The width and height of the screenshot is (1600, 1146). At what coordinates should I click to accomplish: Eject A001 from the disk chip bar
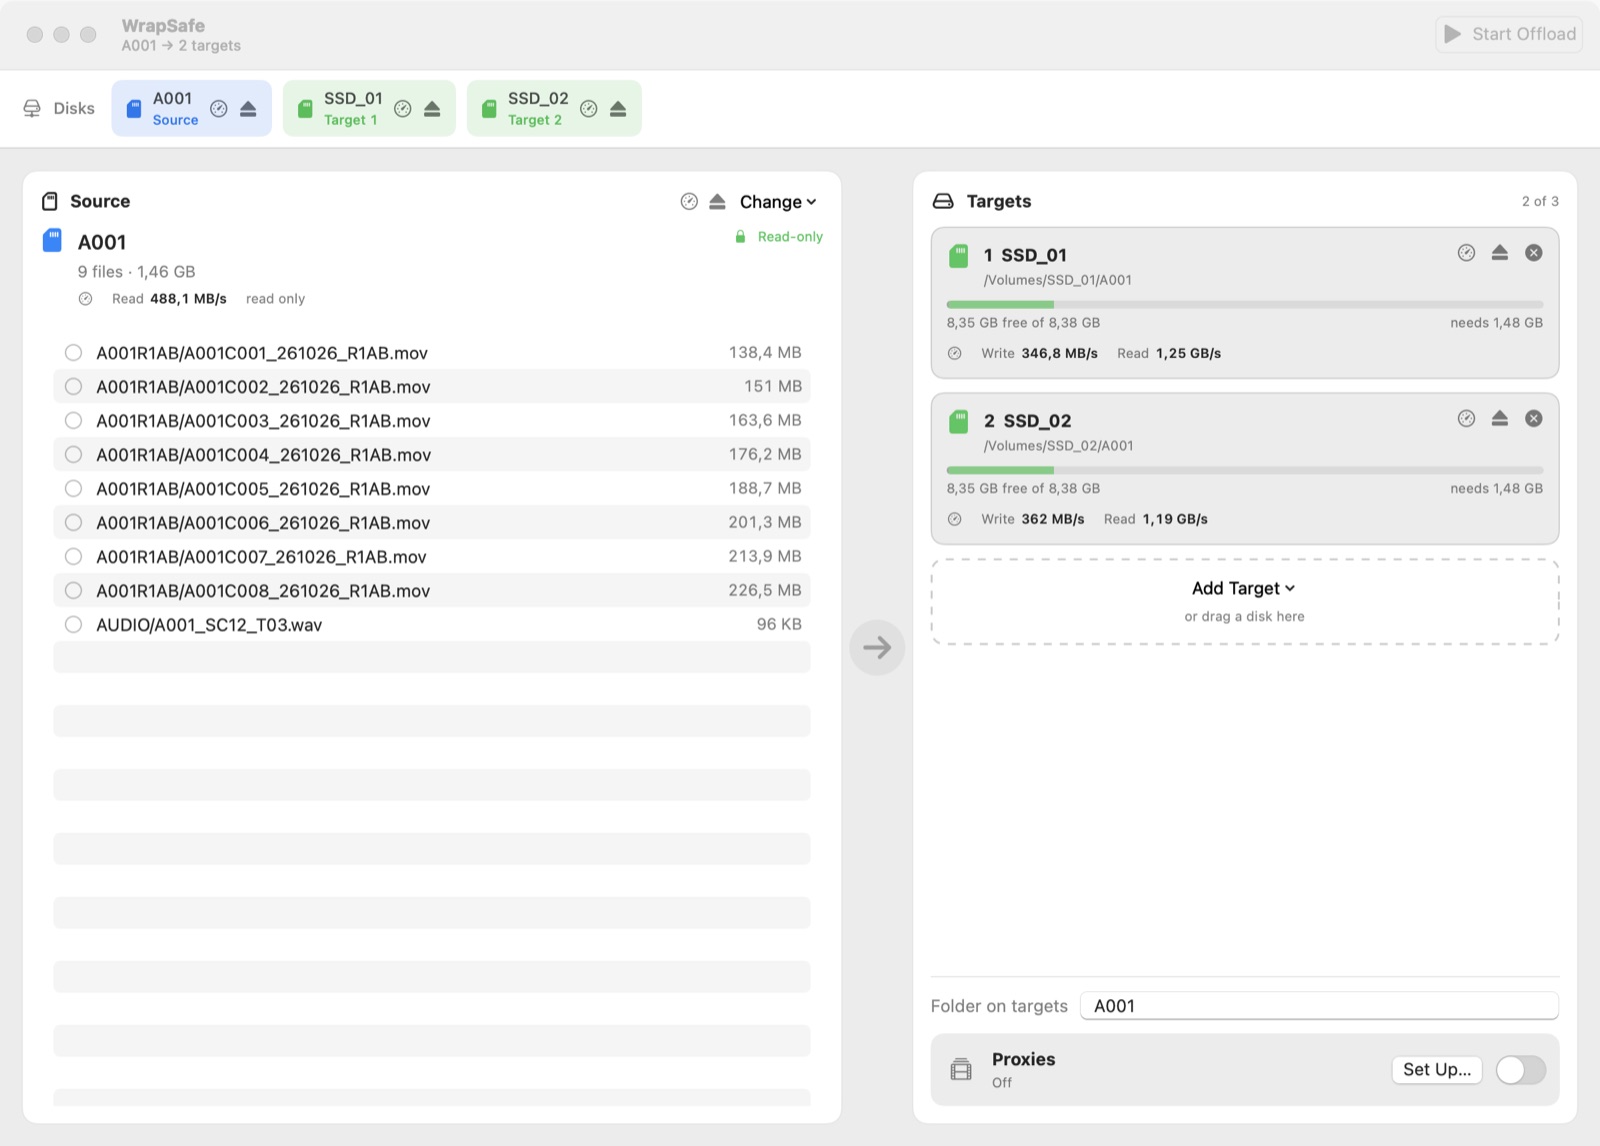(x=248, y=109)
